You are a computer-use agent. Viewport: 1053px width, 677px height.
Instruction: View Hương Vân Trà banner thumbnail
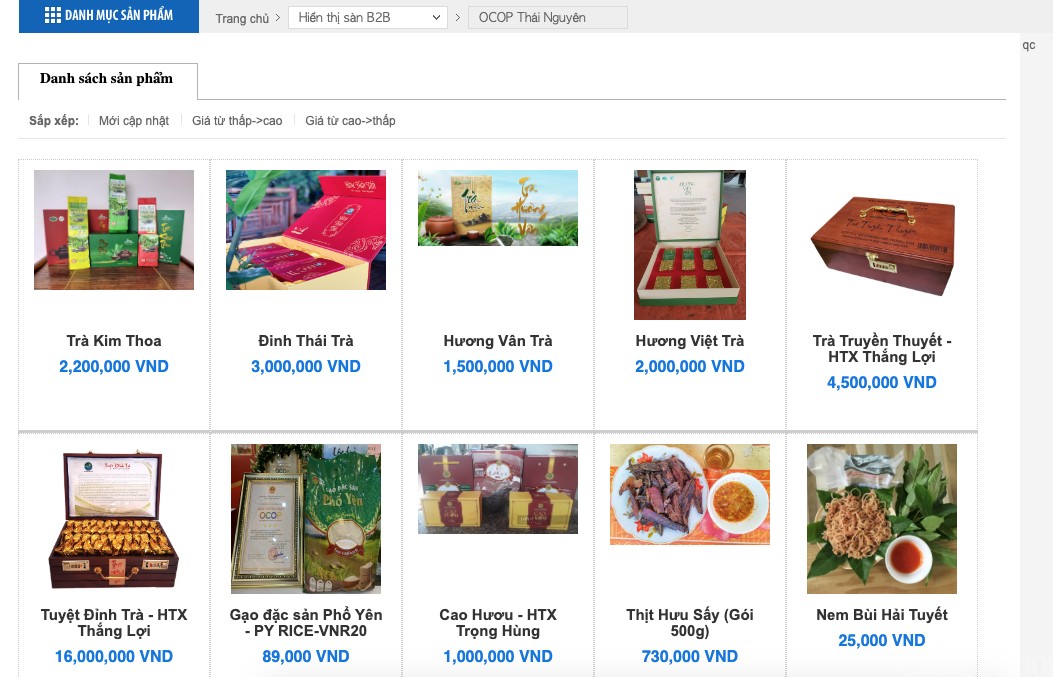coord(498,208)
